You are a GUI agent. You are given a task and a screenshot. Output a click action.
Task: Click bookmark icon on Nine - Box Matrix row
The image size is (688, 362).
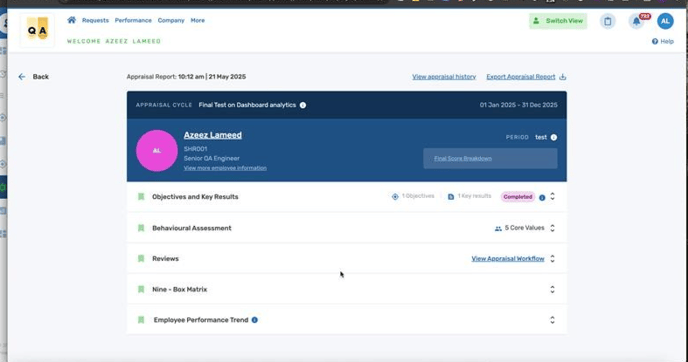point(141,290)
